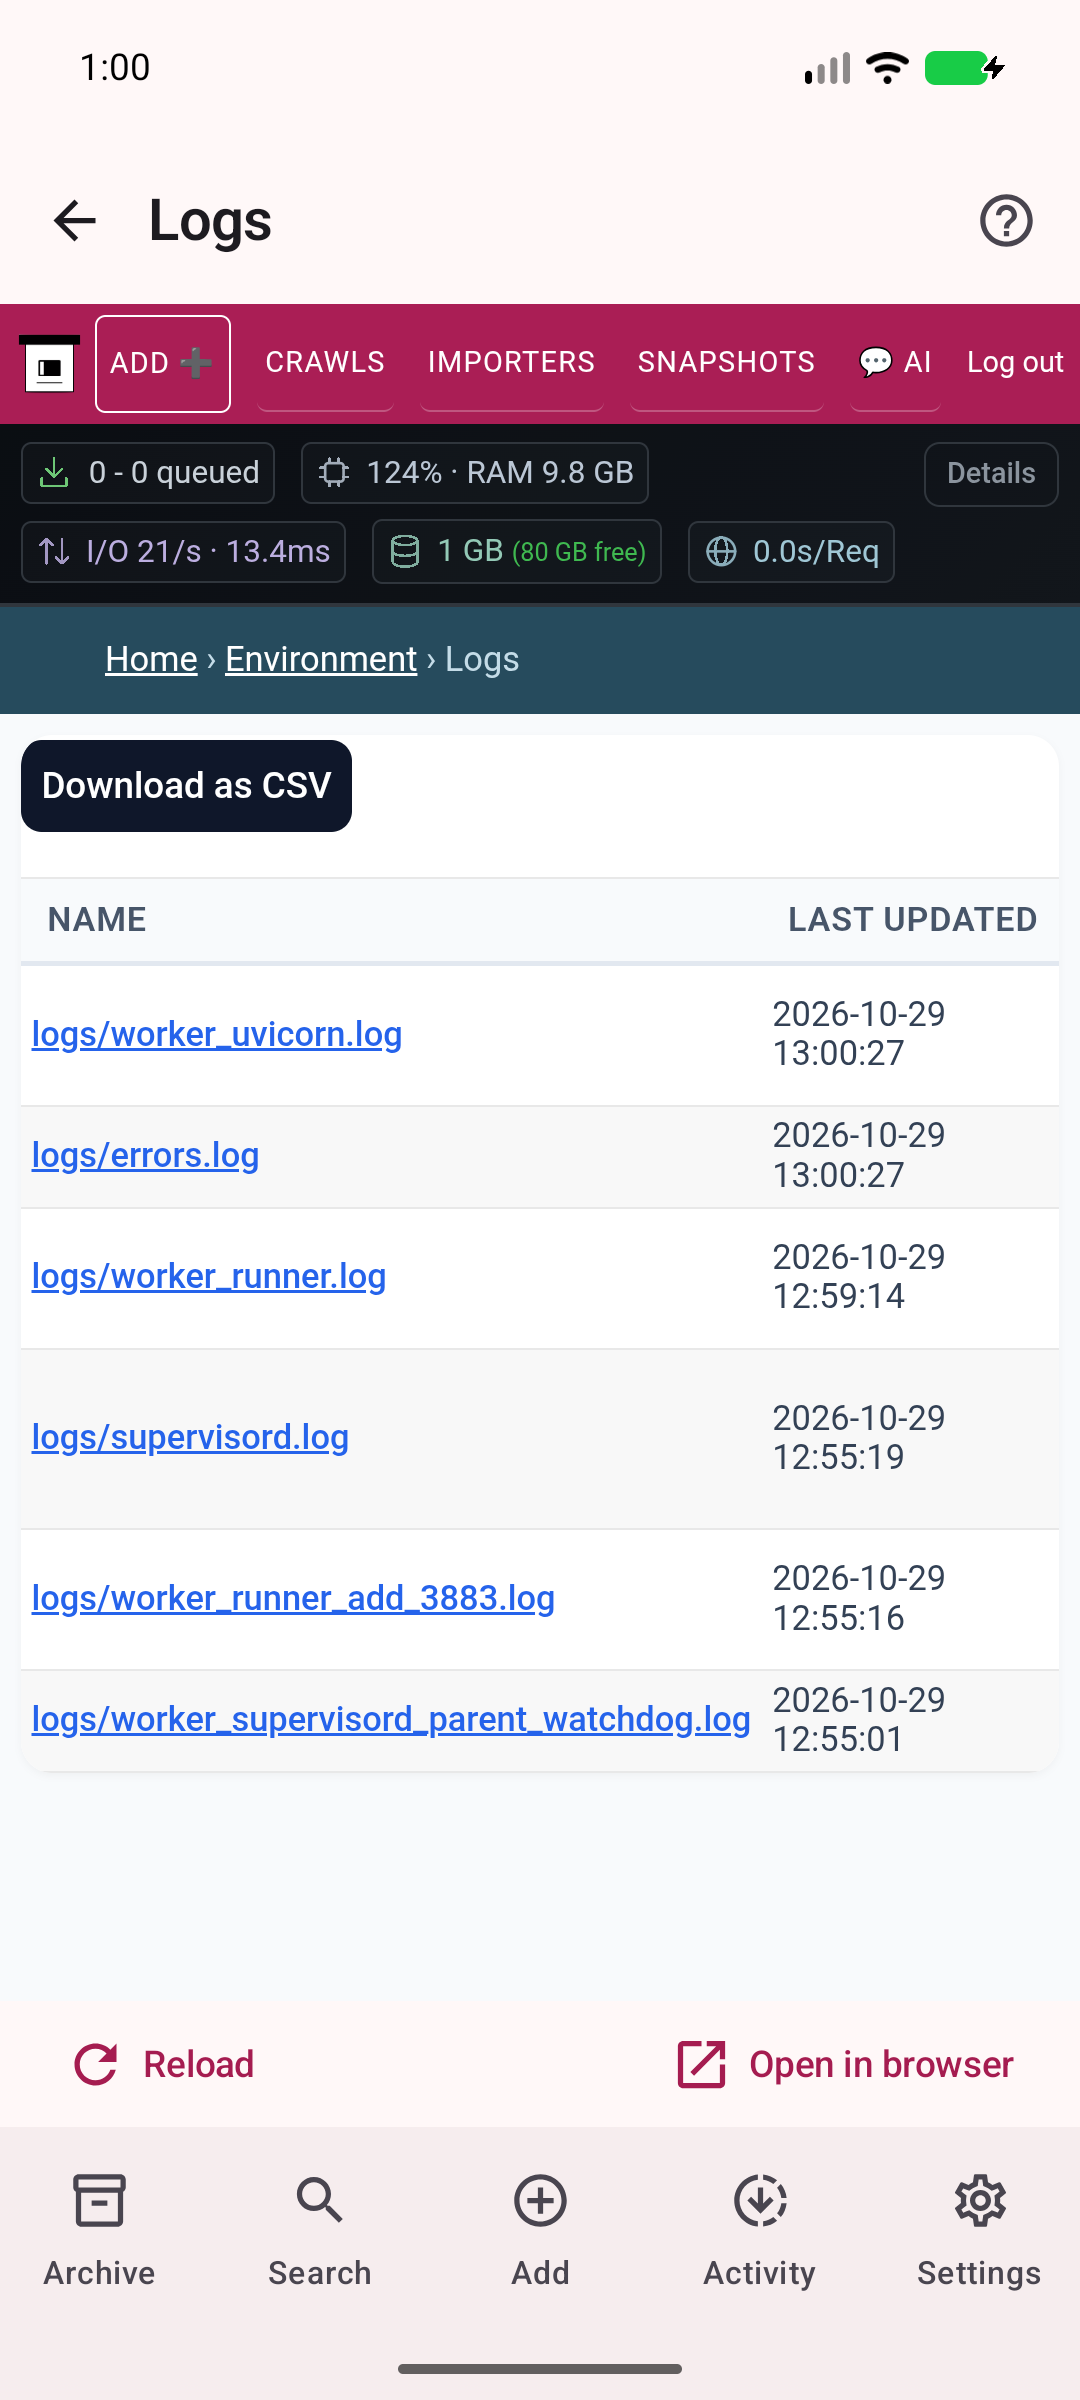Switch to the Activity bottom tab
Screen dimensions: 1080x2400
tap(760, 2231)
